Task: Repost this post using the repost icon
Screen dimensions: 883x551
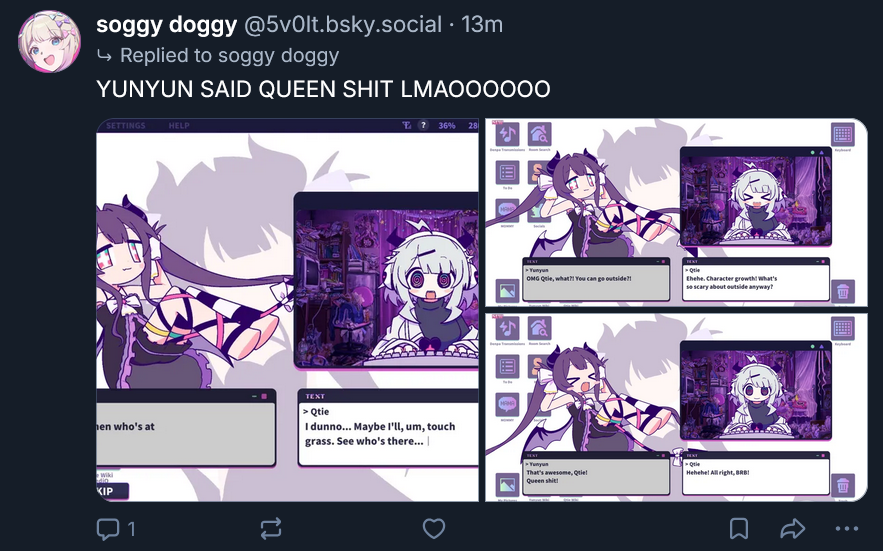Action: tap(271, 528)
